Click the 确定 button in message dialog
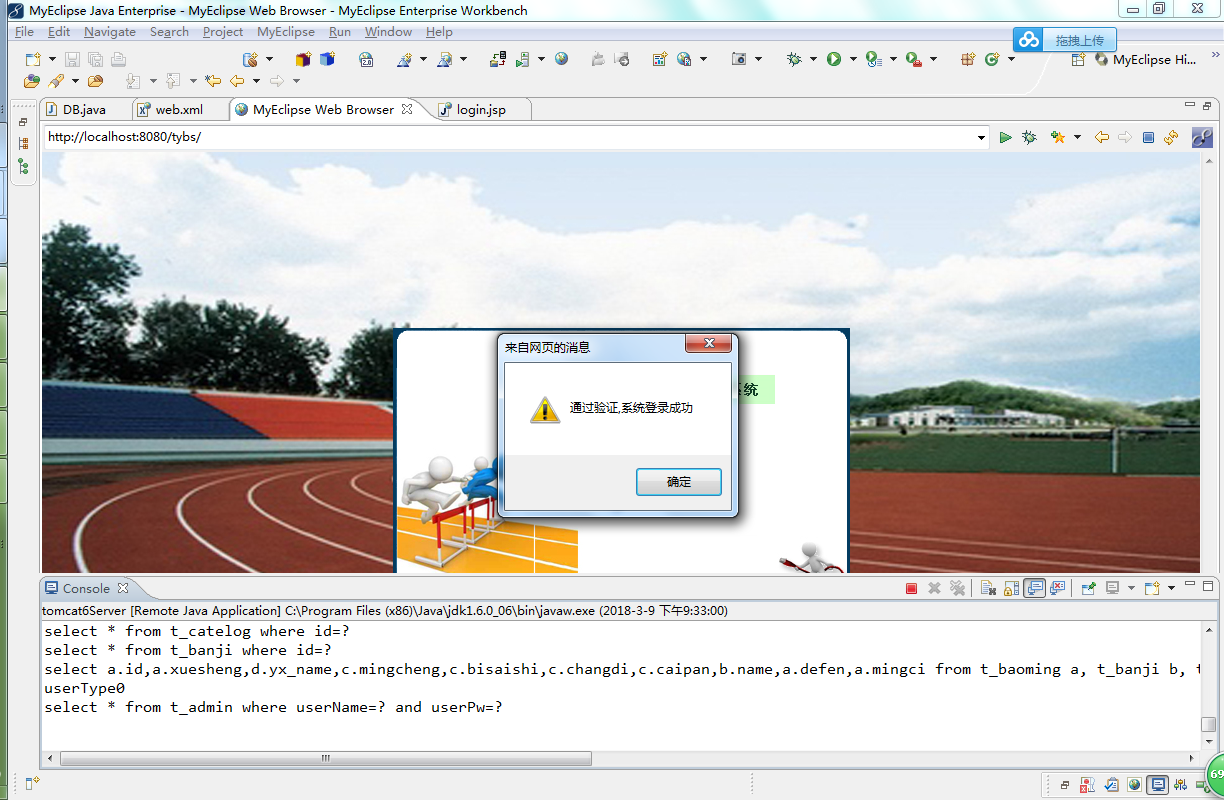The height and width of the screenshot is (800, 1224). 679,482
